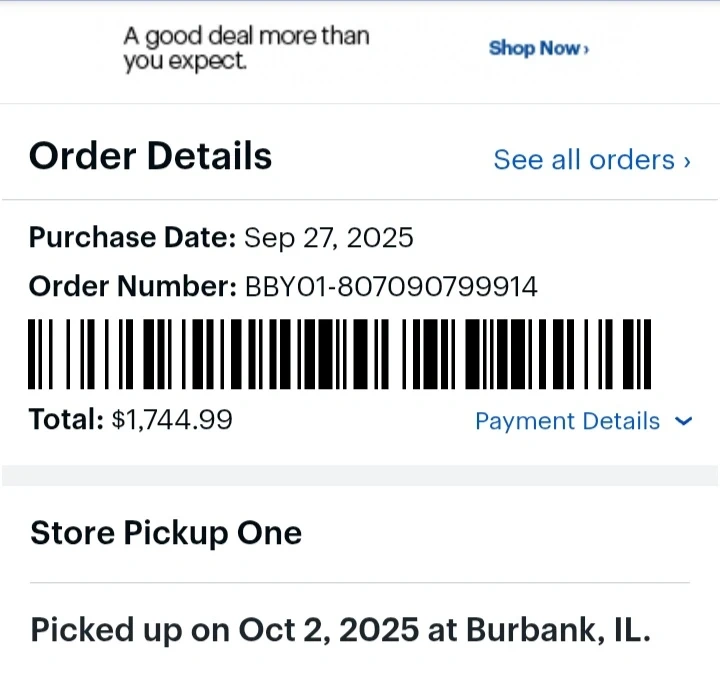Click the chevron after See all orders
The width and height of the screenshot is (720, 691).
pos(687,161)
